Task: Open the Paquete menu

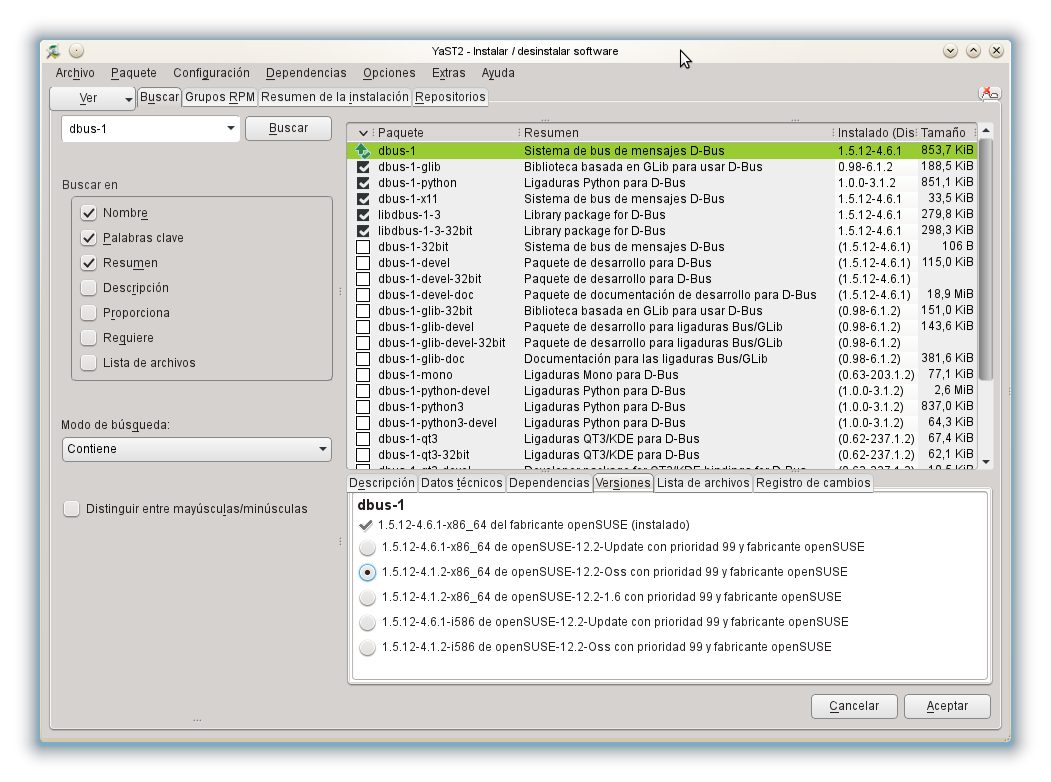Action: point(134,73)
